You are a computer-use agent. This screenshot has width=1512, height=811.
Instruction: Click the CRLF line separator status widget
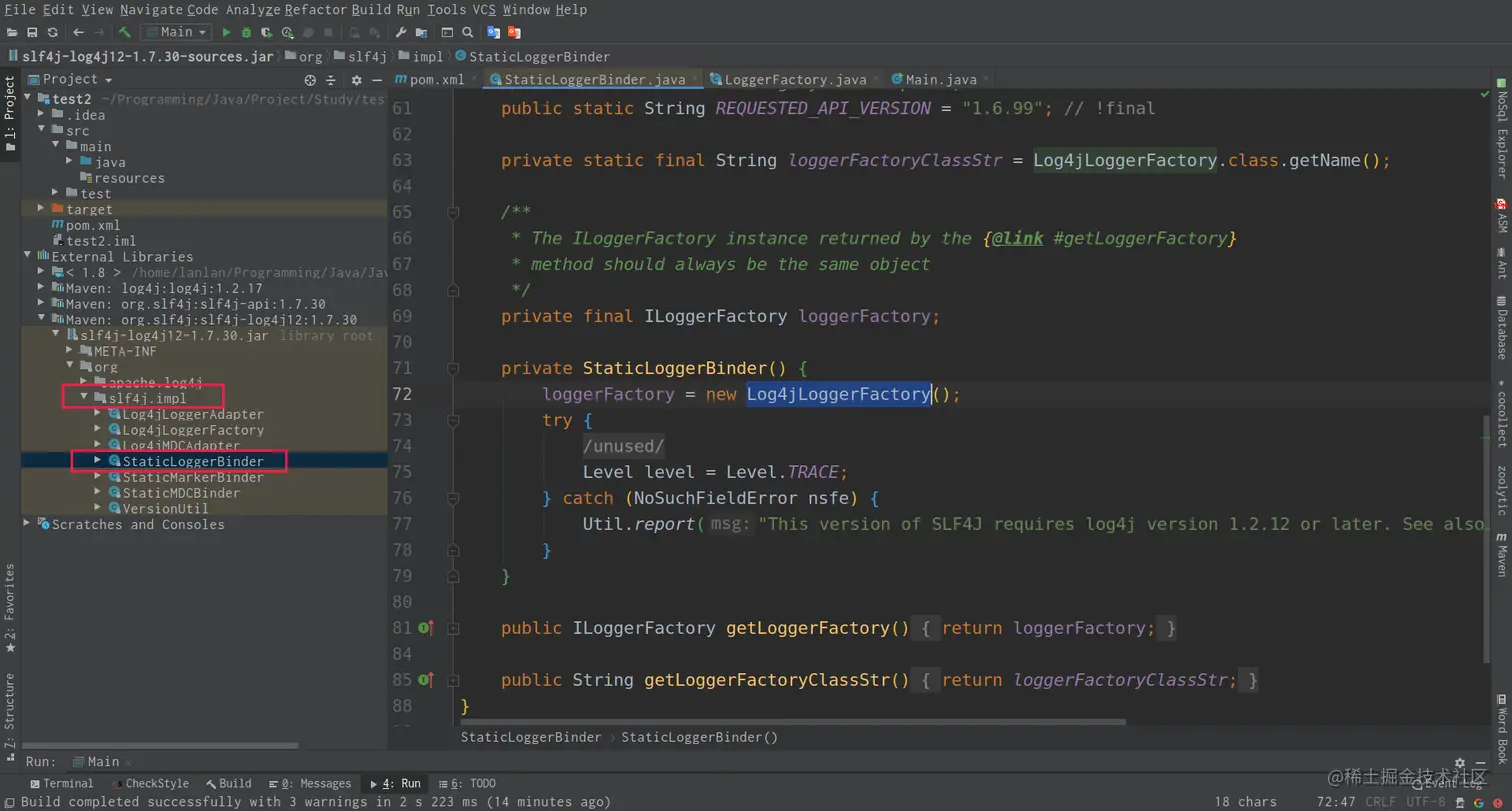click(x=1381, y=802)
